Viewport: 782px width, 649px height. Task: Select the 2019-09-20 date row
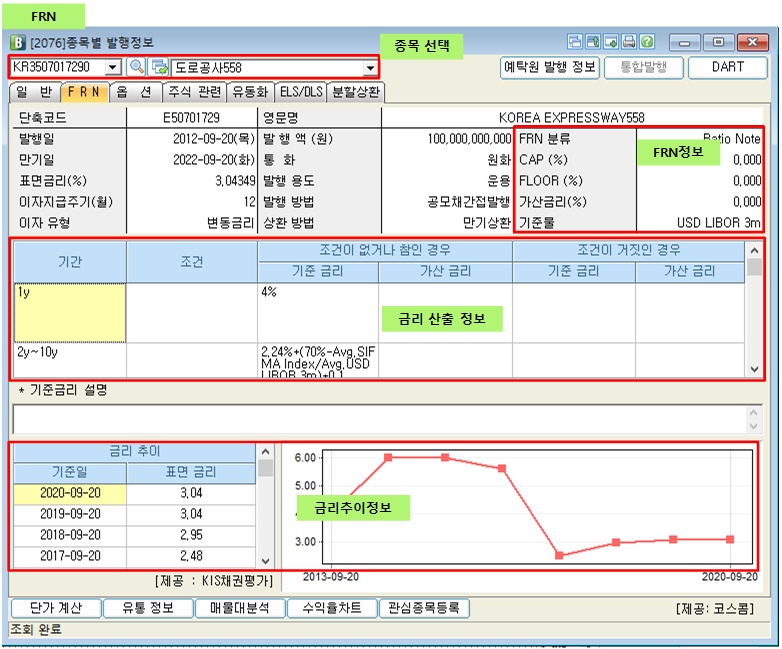[x=70, y=514]
